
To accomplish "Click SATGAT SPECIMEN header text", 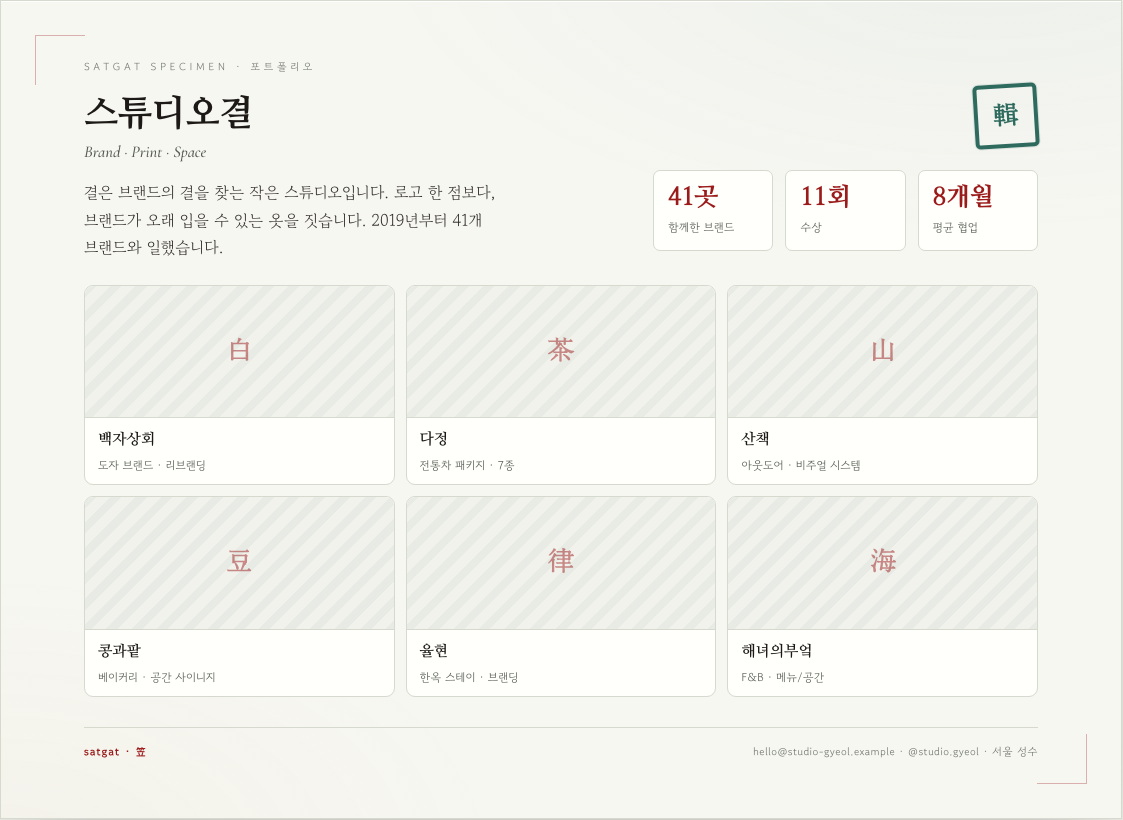I will click(155, 67).
